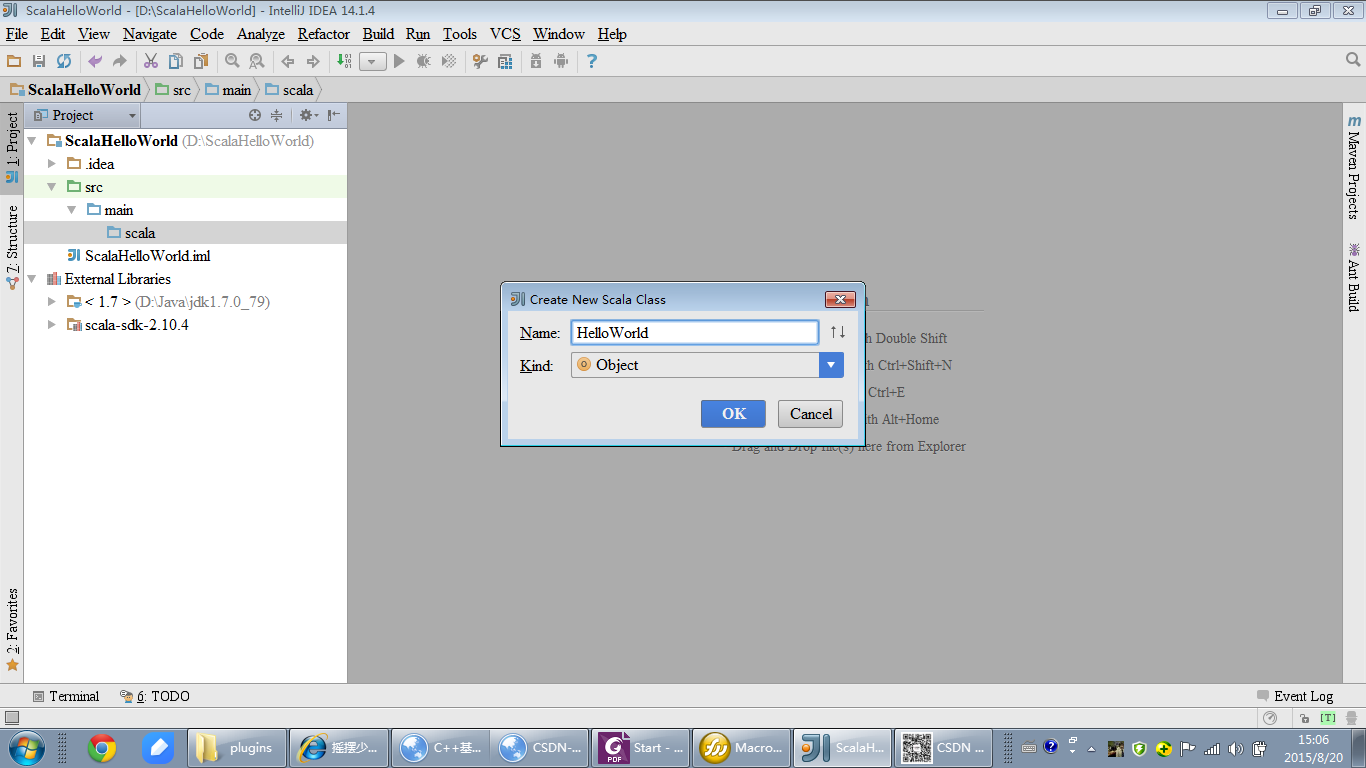This screenshot has width=1366, height=768.
Task: Open the Event Log
Action: pos(1296,696)
